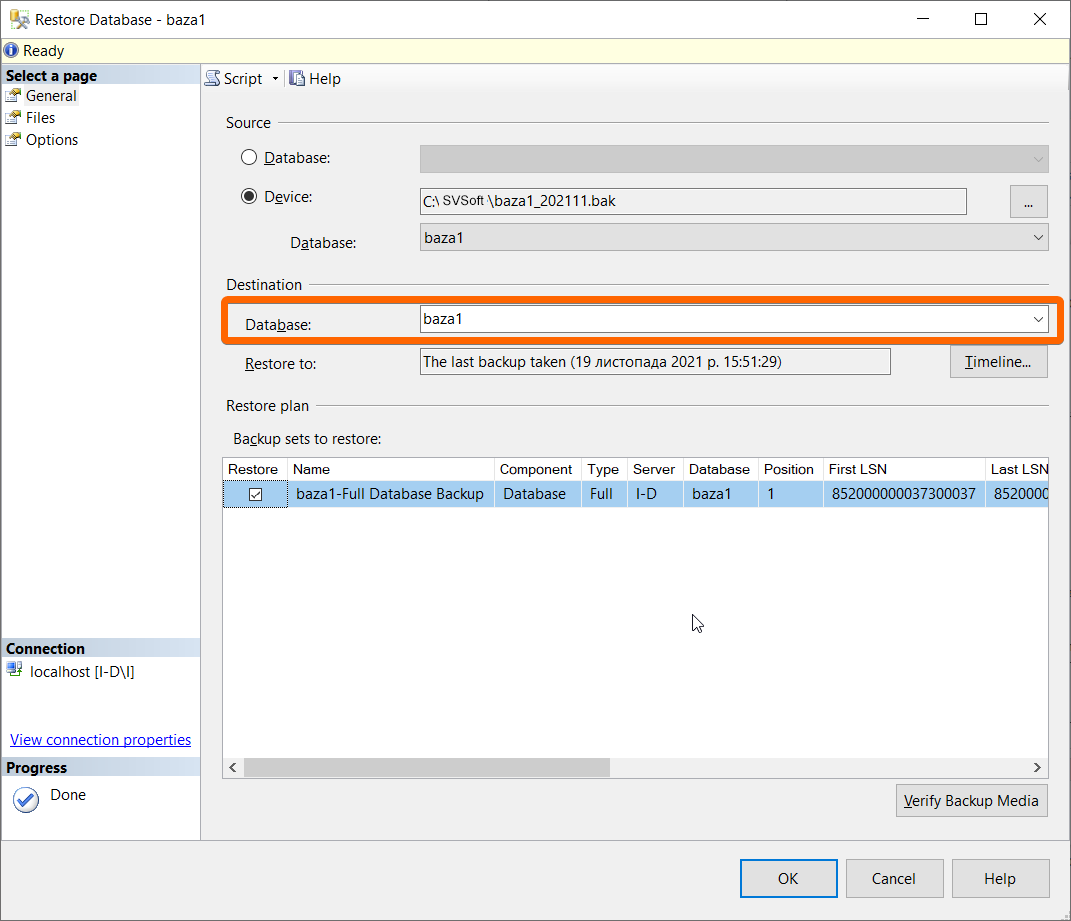Minimize the Restore Database window
Image resolution: width=1071 pixels, height=921 pixels.
click(923, 19)
